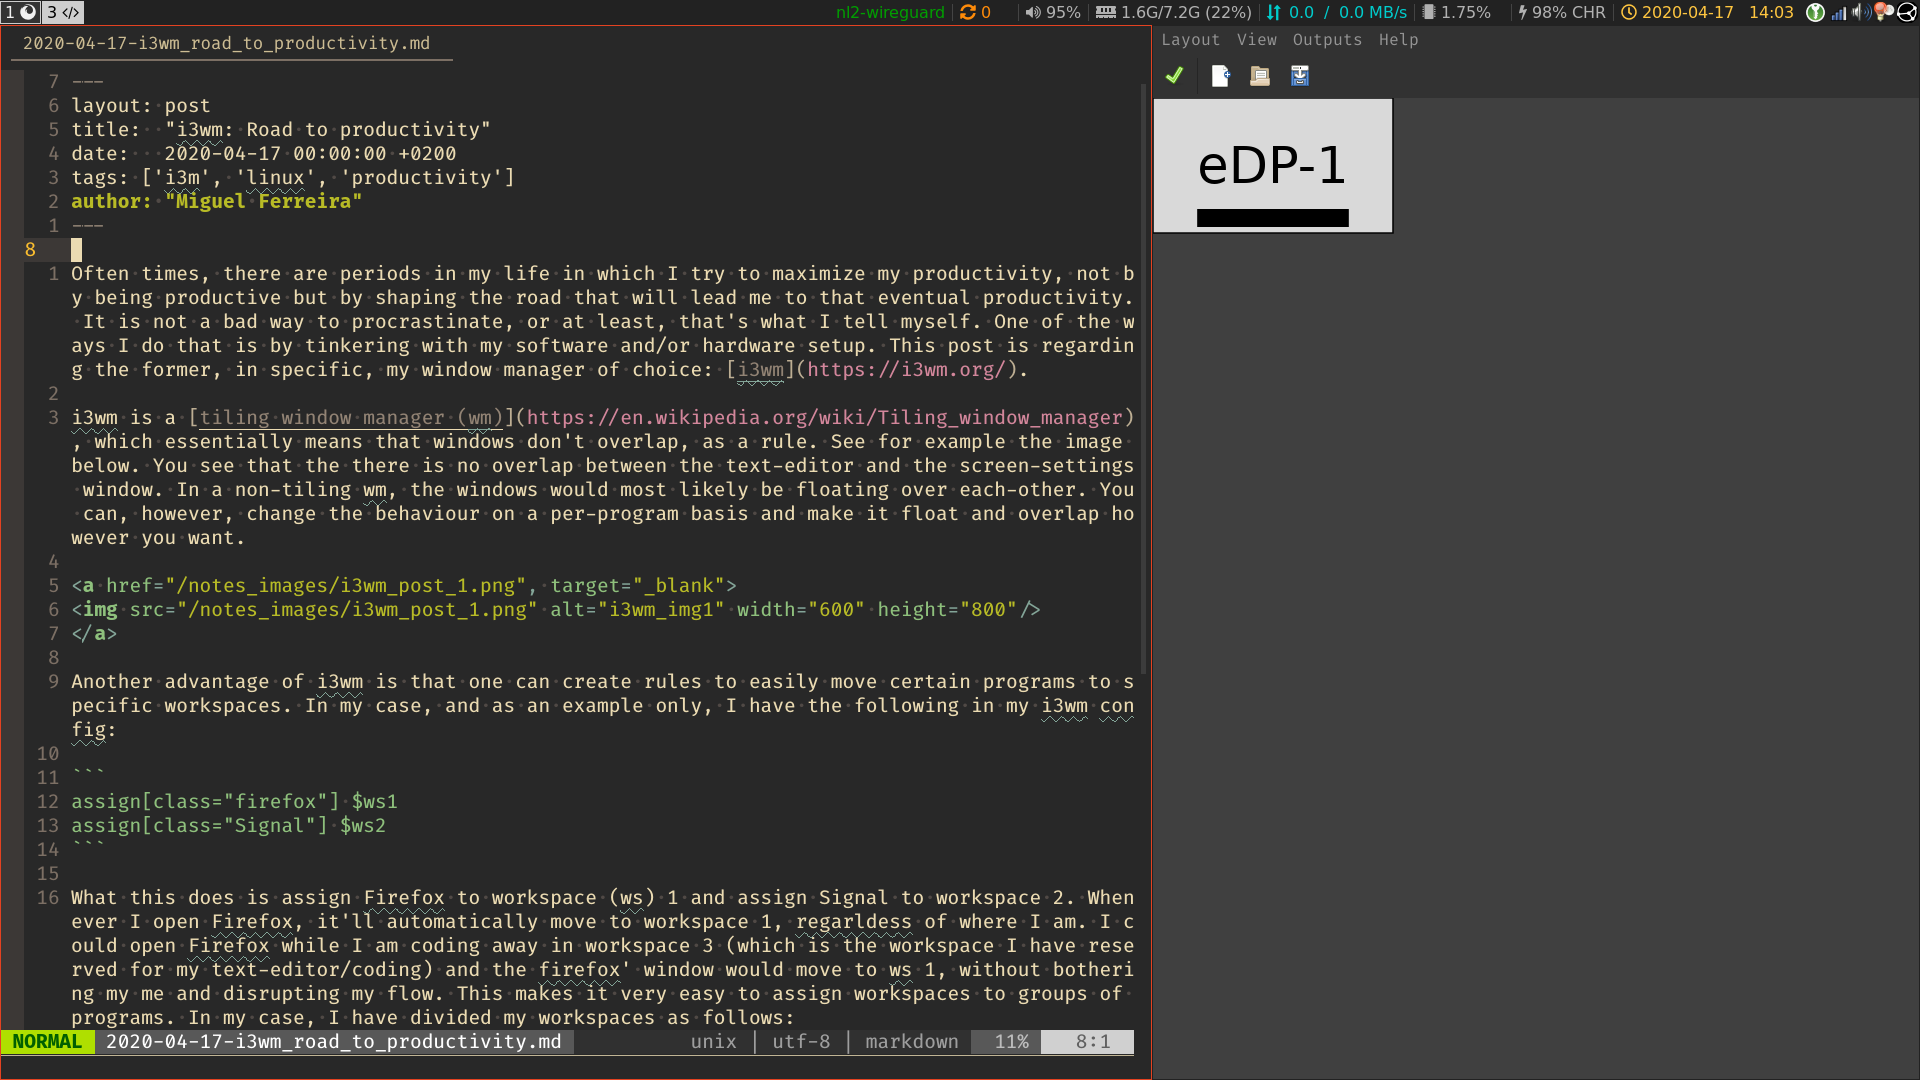Switch to workspace 1 in i3 bar
Screen dimensions: 1920x1080
click(20, 12)
